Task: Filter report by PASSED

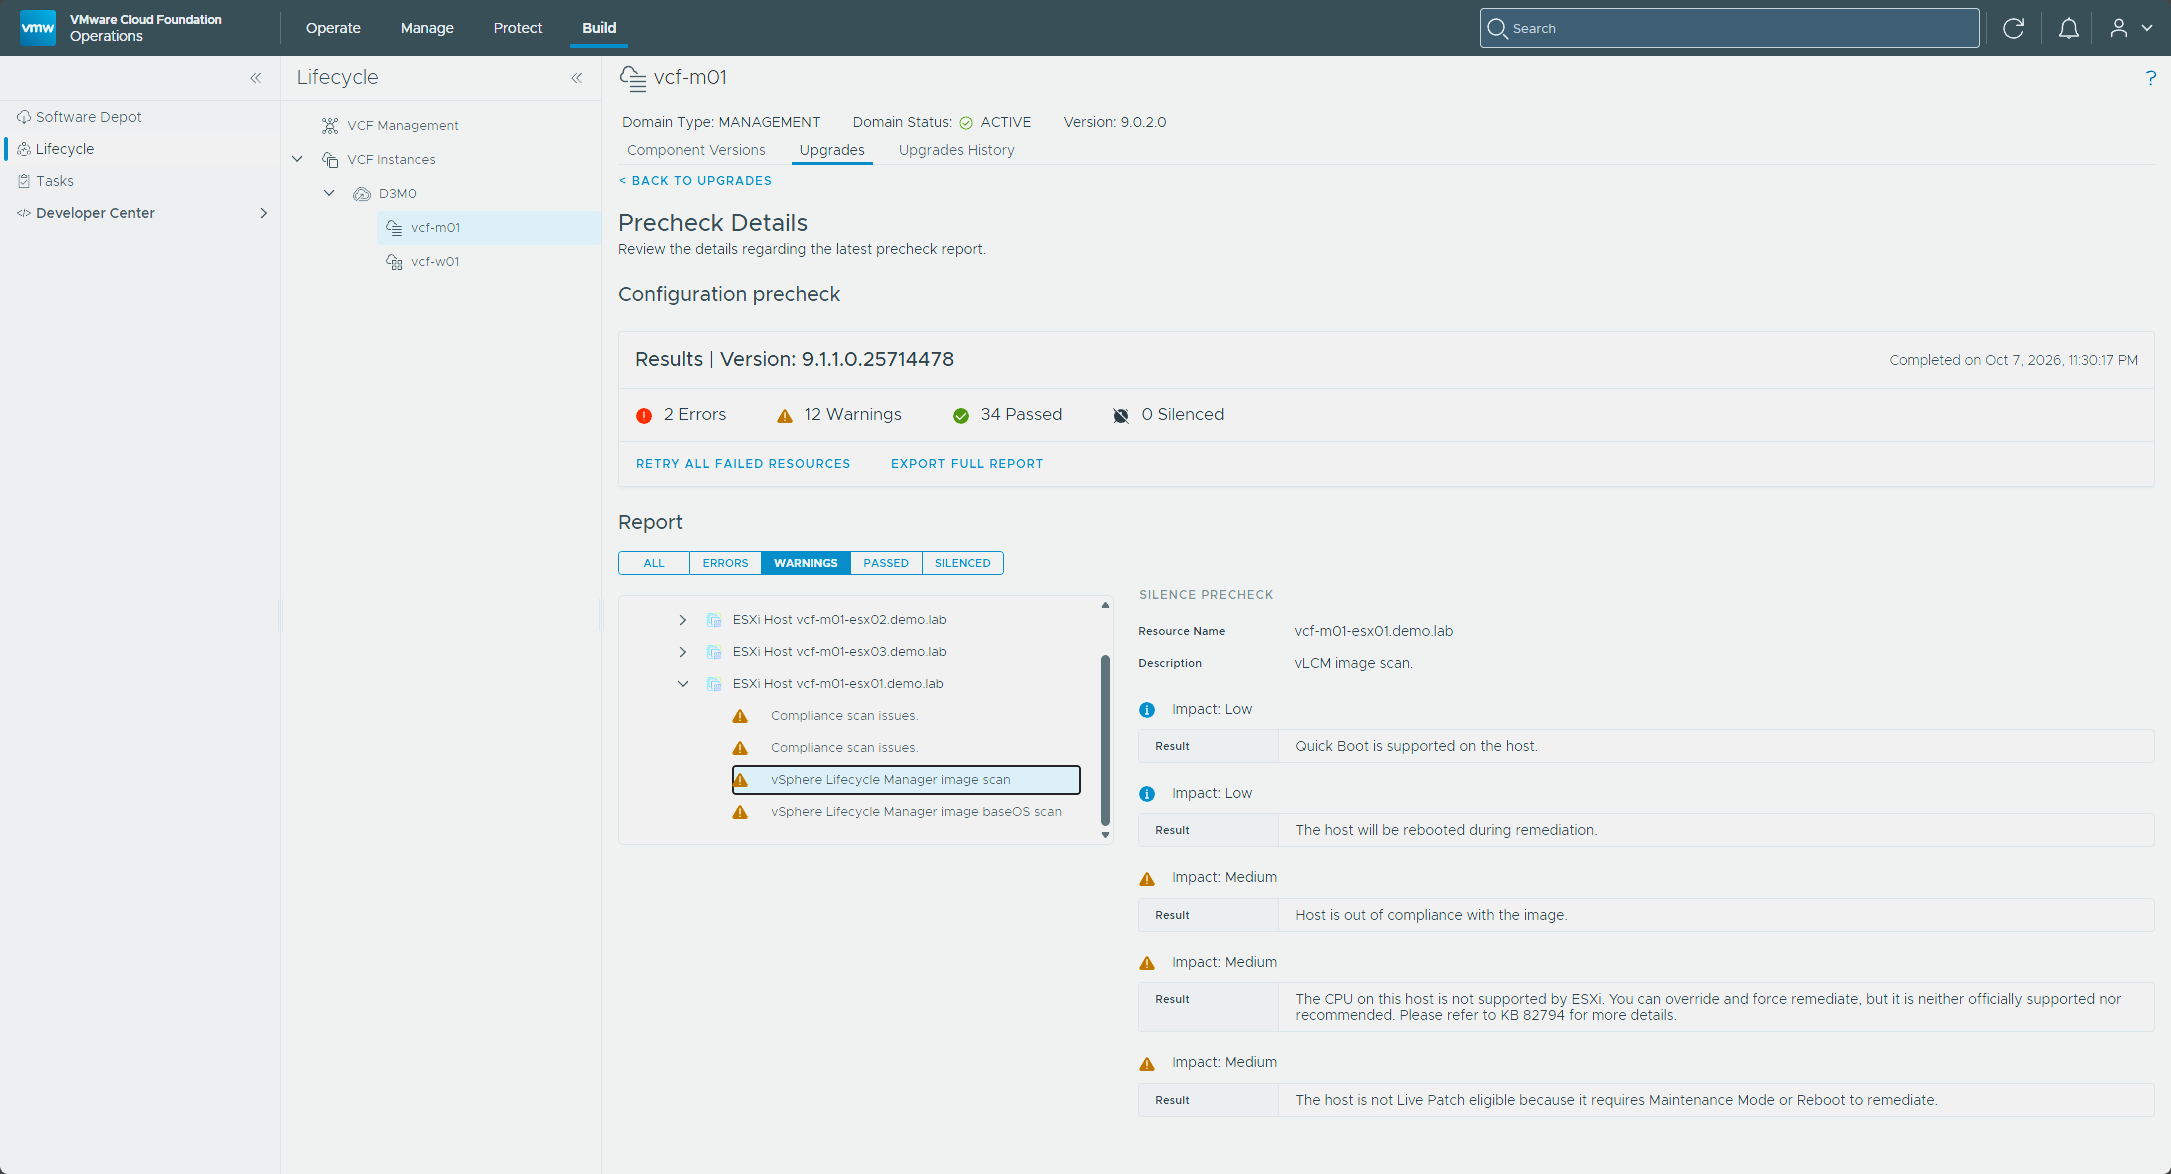Action: click(886, 563)
